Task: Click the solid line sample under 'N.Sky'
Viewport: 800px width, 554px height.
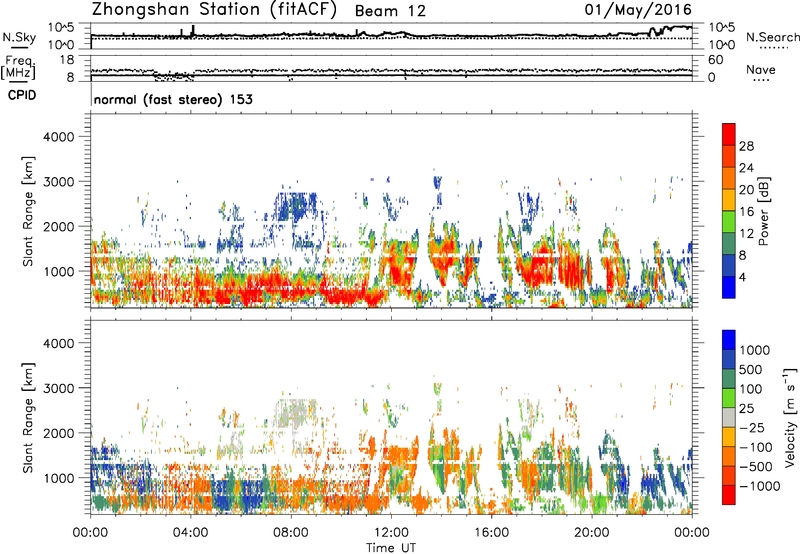Action: pyautogui.click(x=19, y=47)
